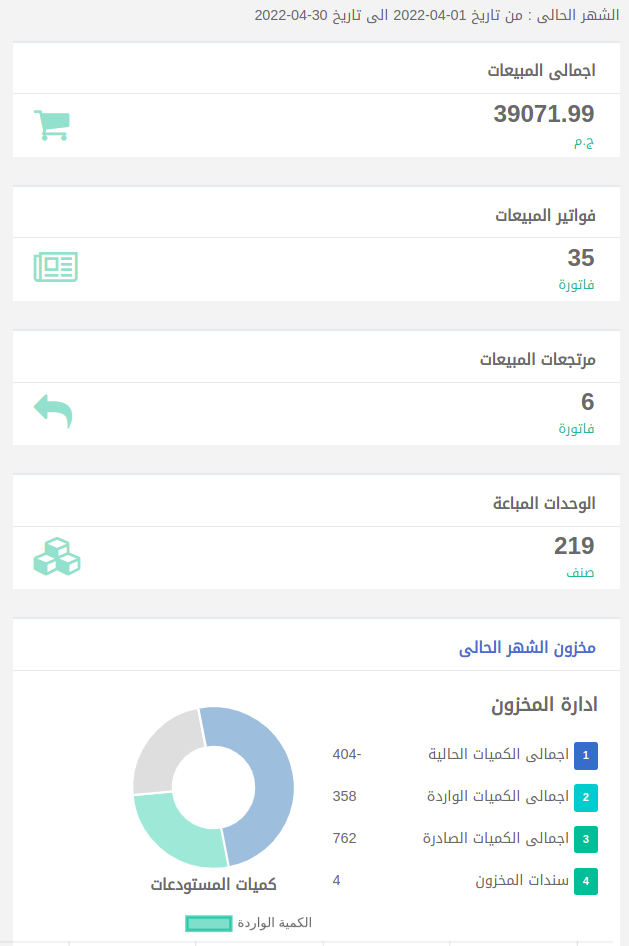Click numbered badge 4 for stock vouchers
629x946 pixels.
[586, 881]
